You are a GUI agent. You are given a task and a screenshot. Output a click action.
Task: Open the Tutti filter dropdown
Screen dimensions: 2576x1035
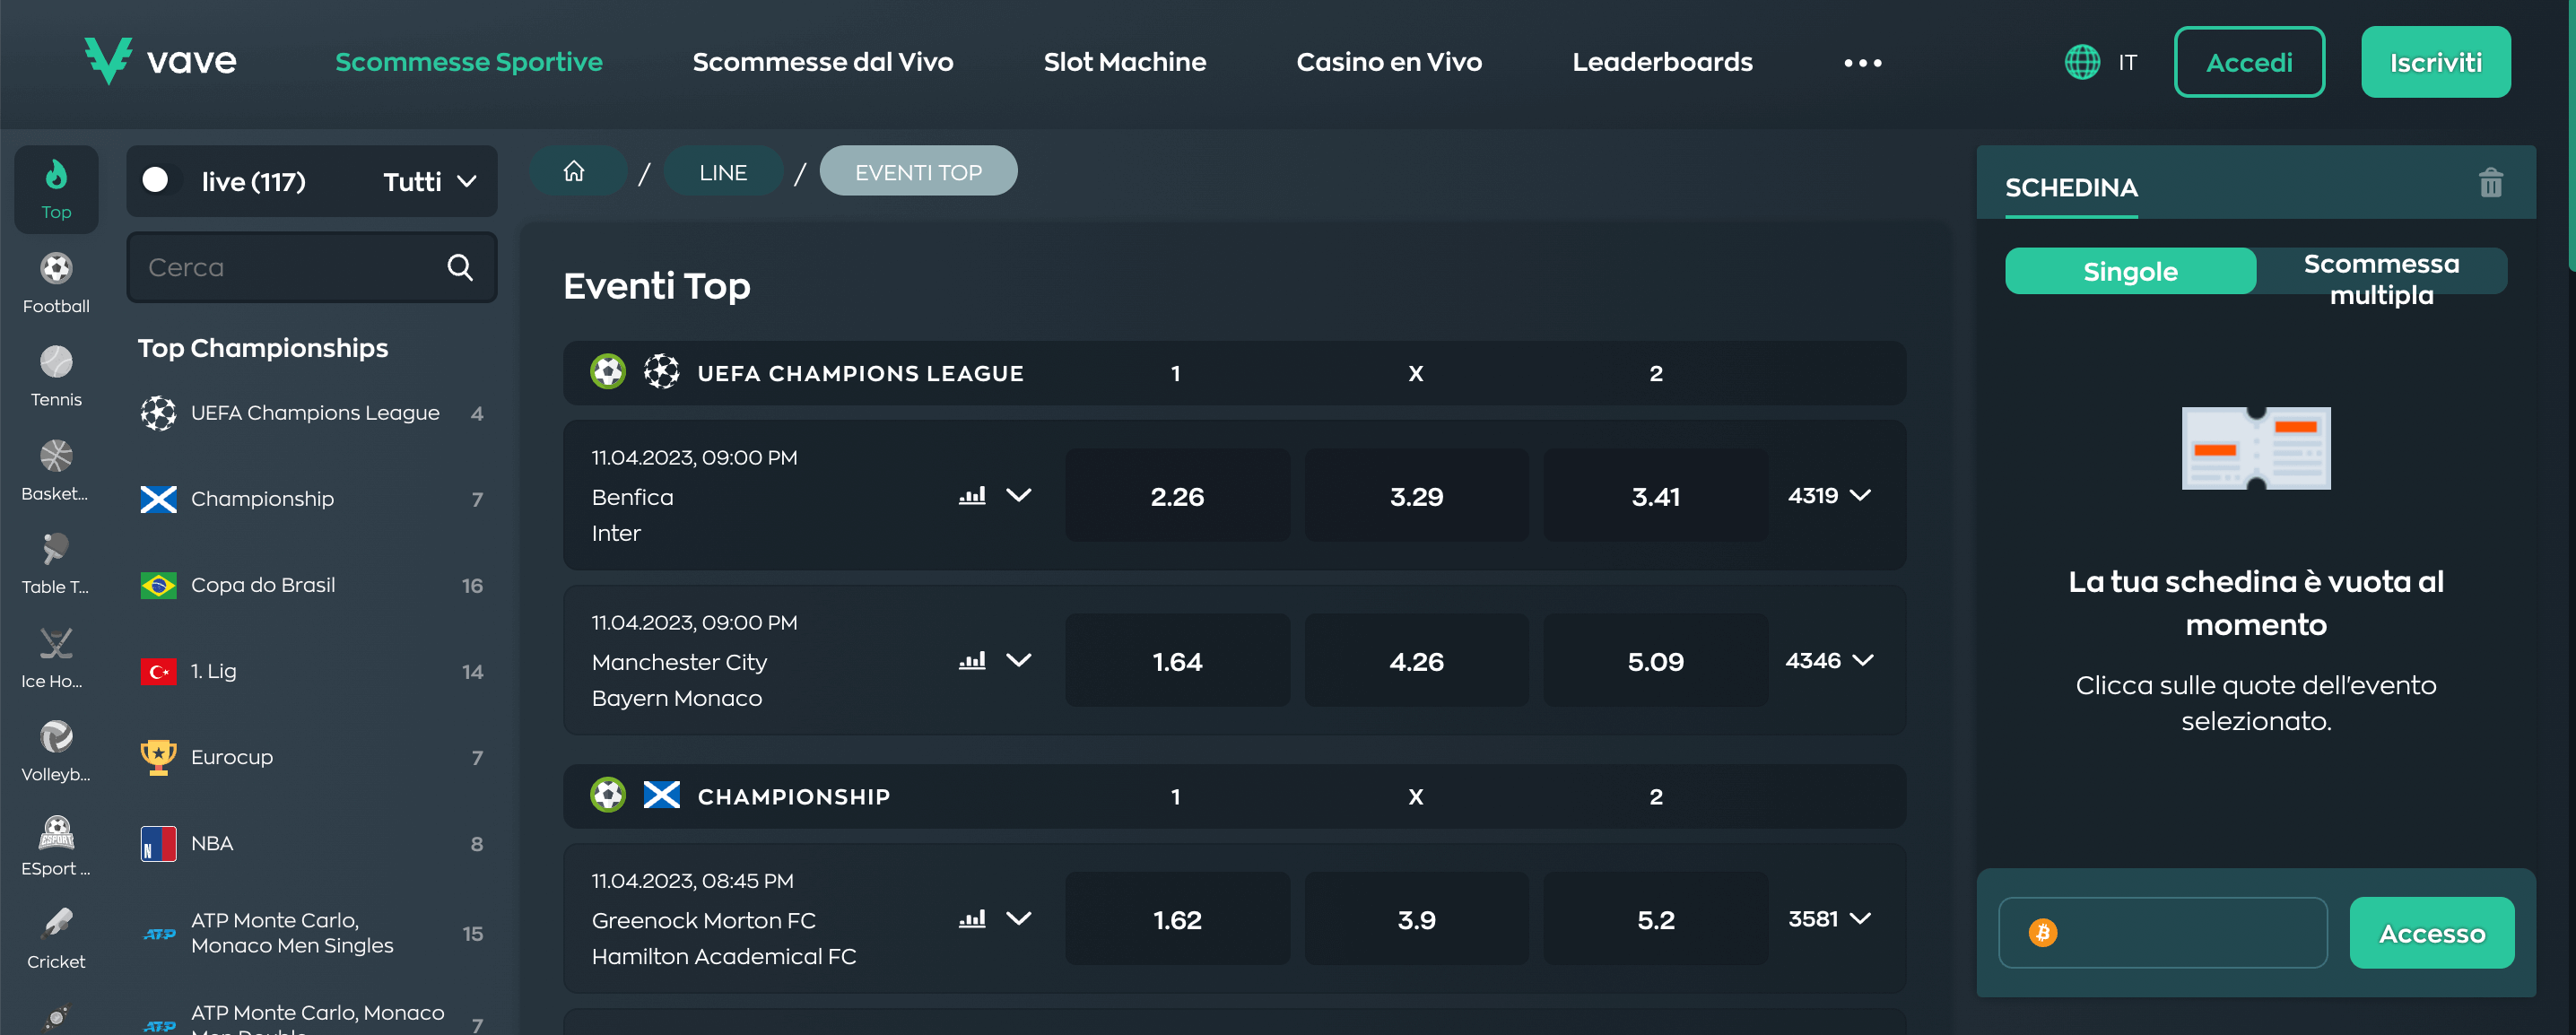point(430,181)
